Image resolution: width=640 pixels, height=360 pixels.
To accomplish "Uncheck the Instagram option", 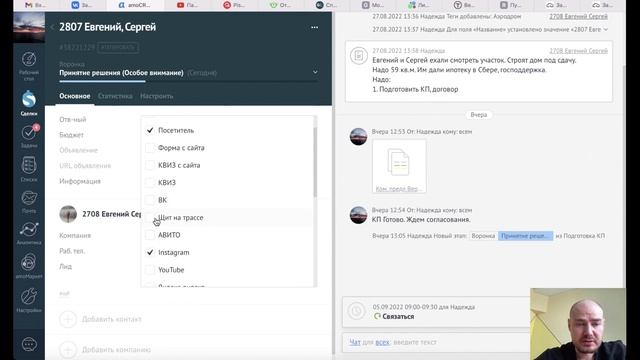I will (150, 252).
